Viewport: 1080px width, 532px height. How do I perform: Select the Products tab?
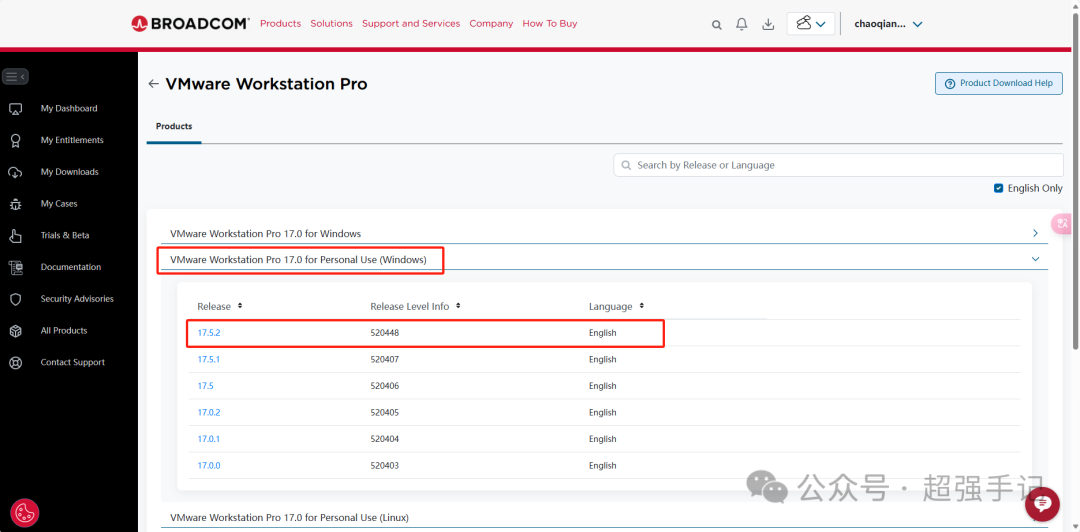pos(174,126)
